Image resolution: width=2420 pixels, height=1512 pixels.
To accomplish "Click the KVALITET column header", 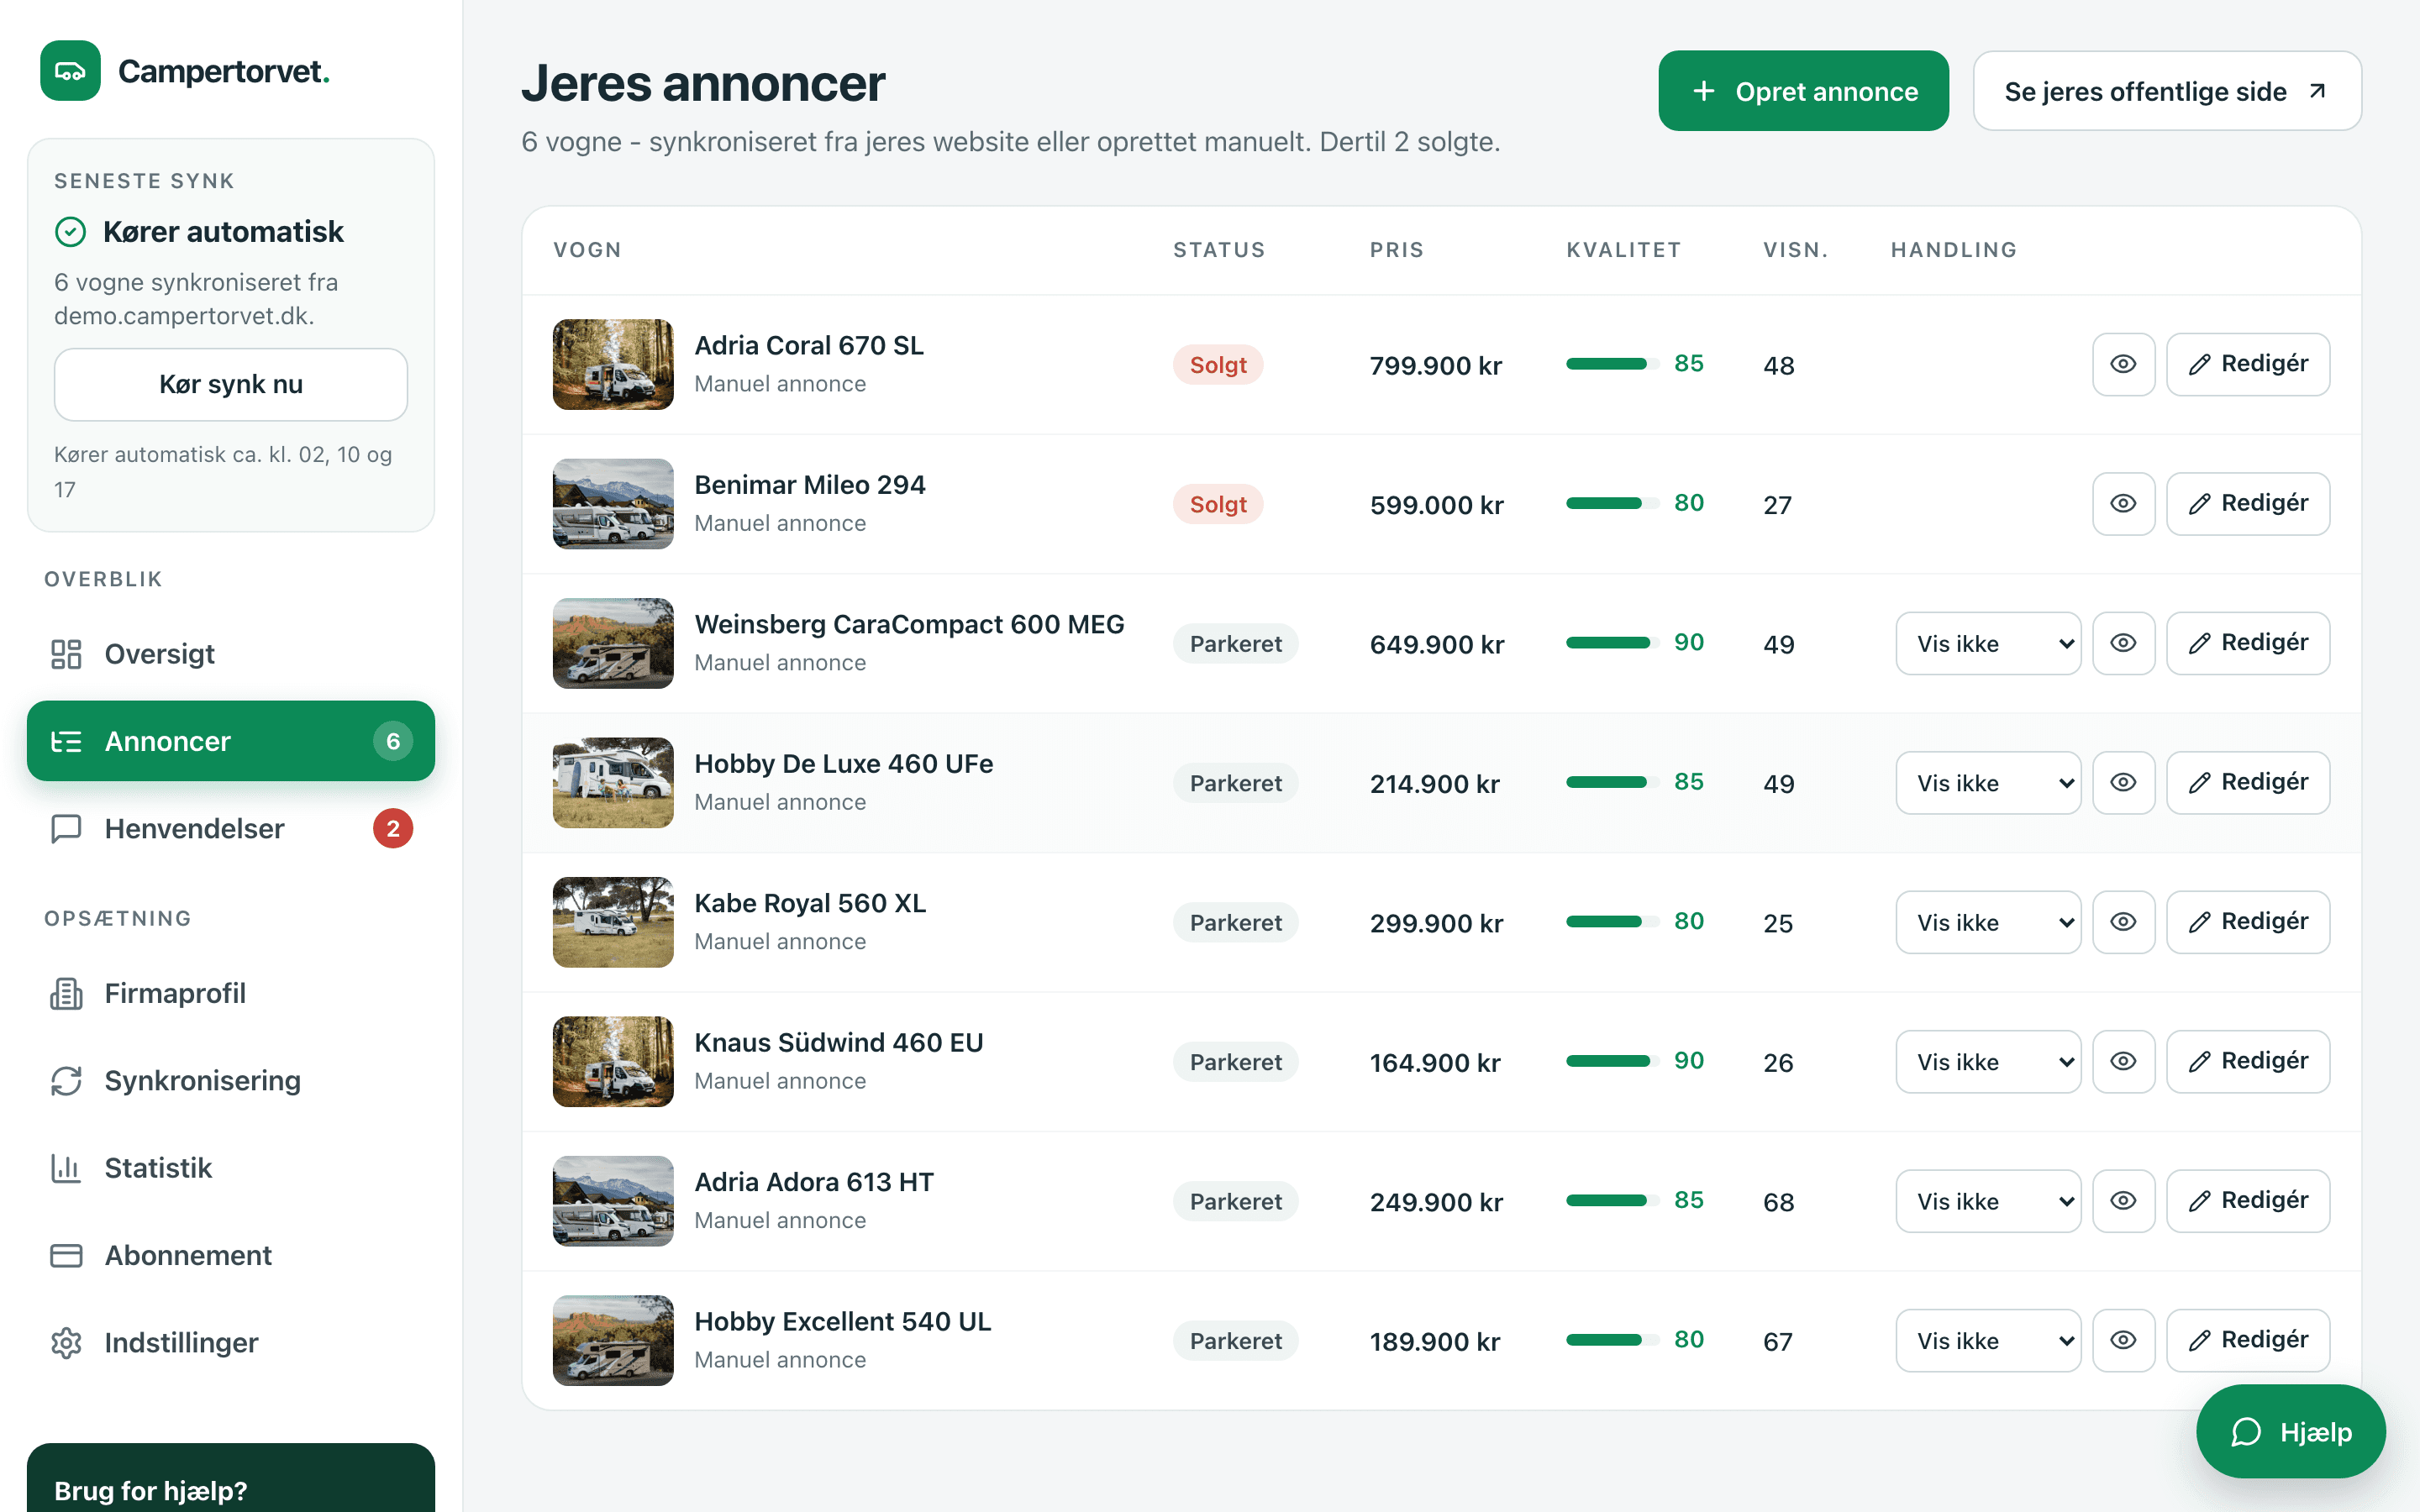I will [1624, 250].
